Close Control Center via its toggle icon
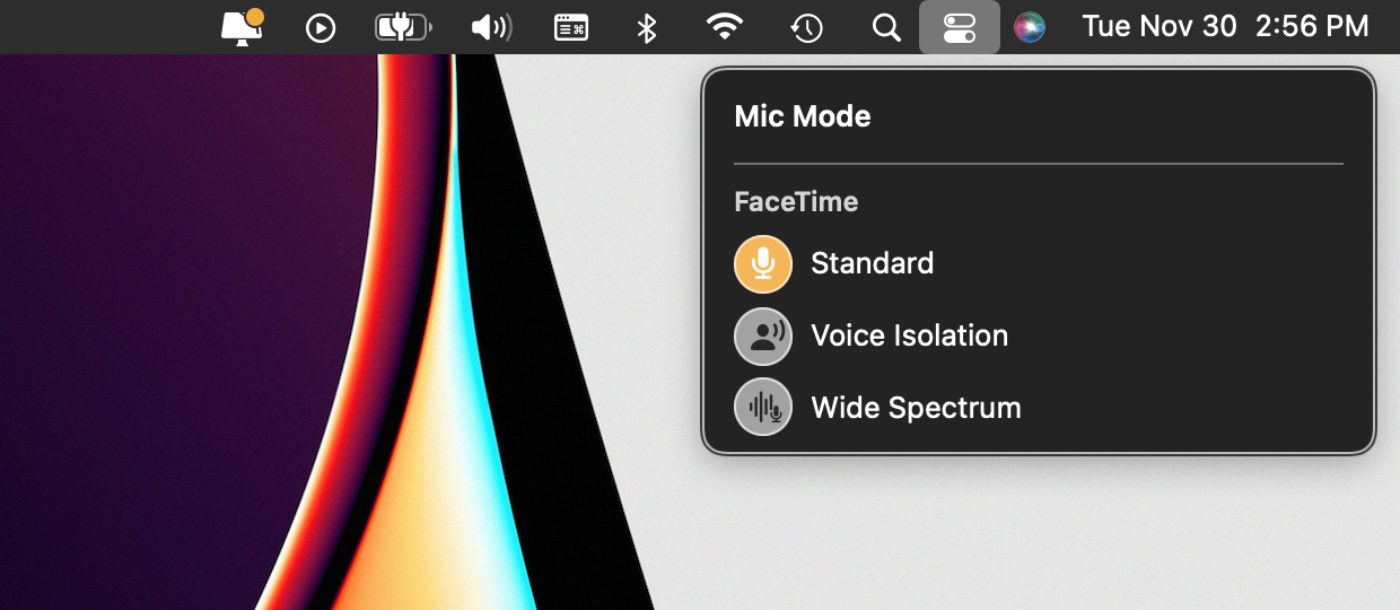Image resolution: width=1400 pixels, height=610 pixels. coord(958,27)
